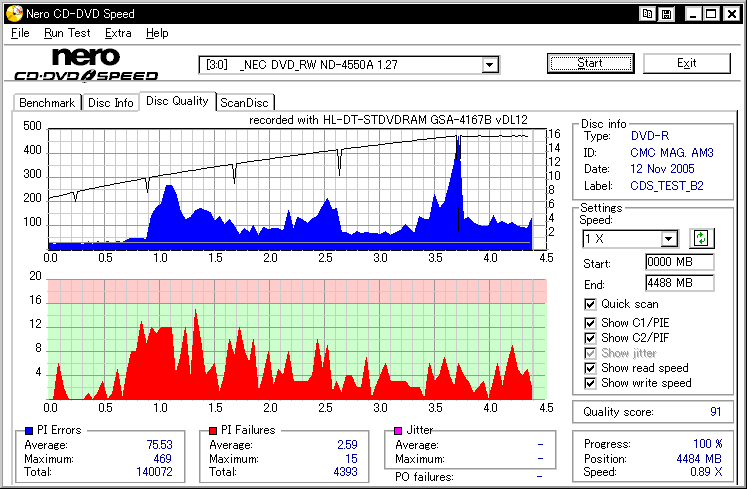Image resolution: width=747 pixels, height=489 pixels.
Task: Toggle the Show jitter checkbox
Action: point(590,353)
